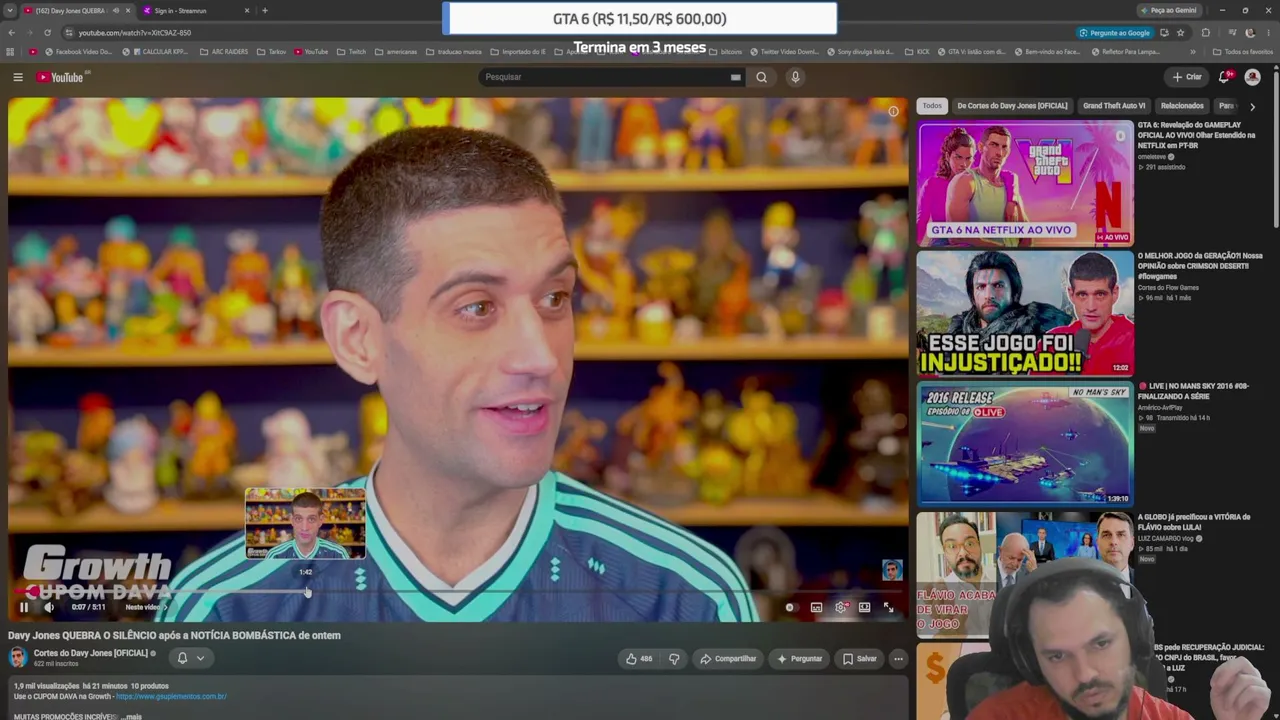Screen dimensions: 1280x720
Task: Toggle the channel notification bell subscription
Action: 190,657
